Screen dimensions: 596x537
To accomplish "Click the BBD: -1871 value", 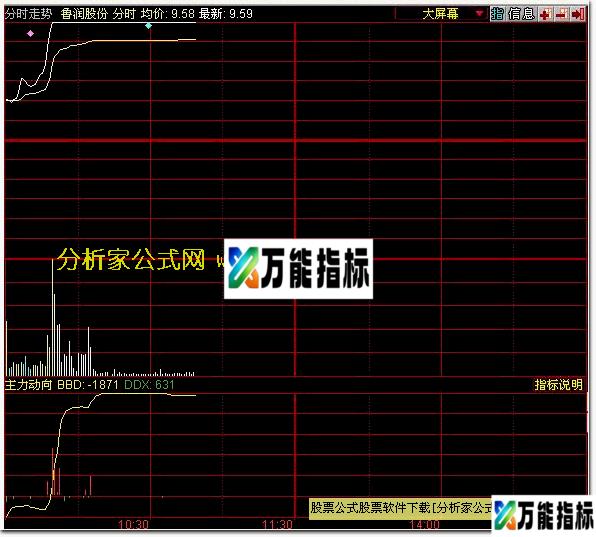I will point(88,385).
